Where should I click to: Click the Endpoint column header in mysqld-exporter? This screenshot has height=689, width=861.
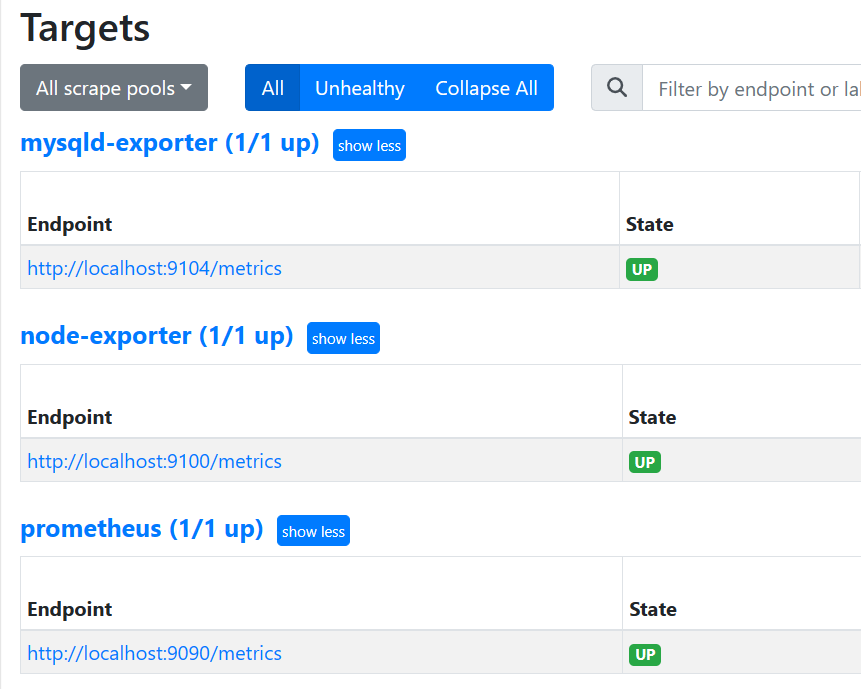coord(70,224)
